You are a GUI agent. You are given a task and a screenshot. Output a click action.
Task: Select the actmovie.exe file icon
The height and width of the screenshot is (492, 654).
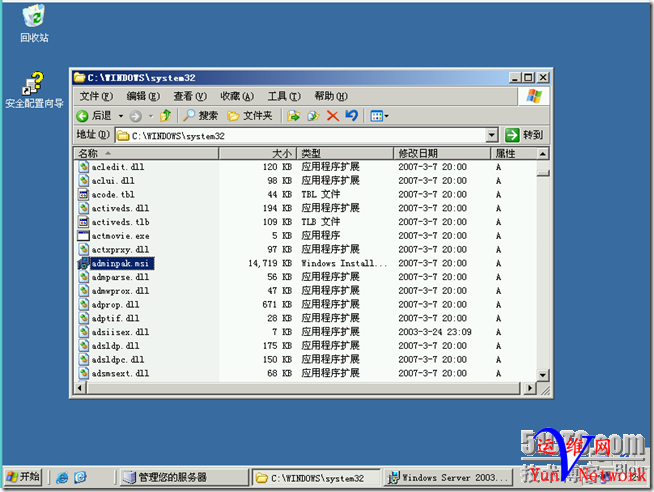click(x=83, y=236)
